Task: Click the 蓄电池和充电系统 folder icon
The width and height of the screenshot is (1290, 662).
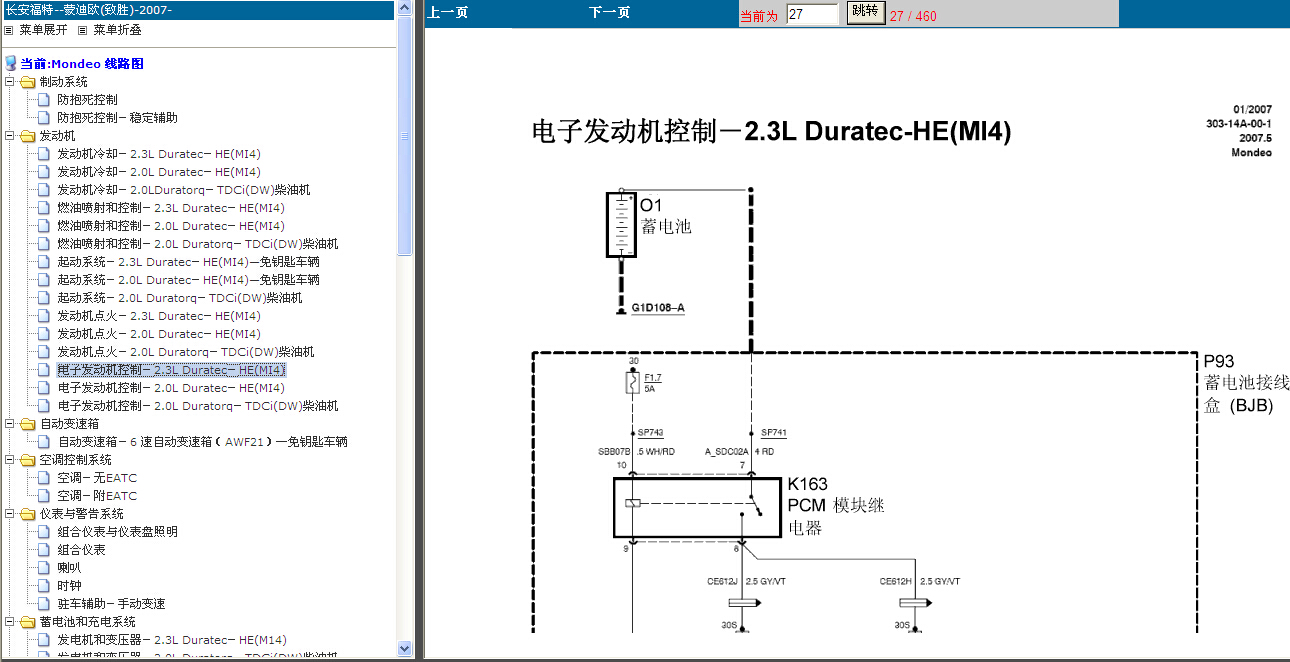Action: coord(28,622)
